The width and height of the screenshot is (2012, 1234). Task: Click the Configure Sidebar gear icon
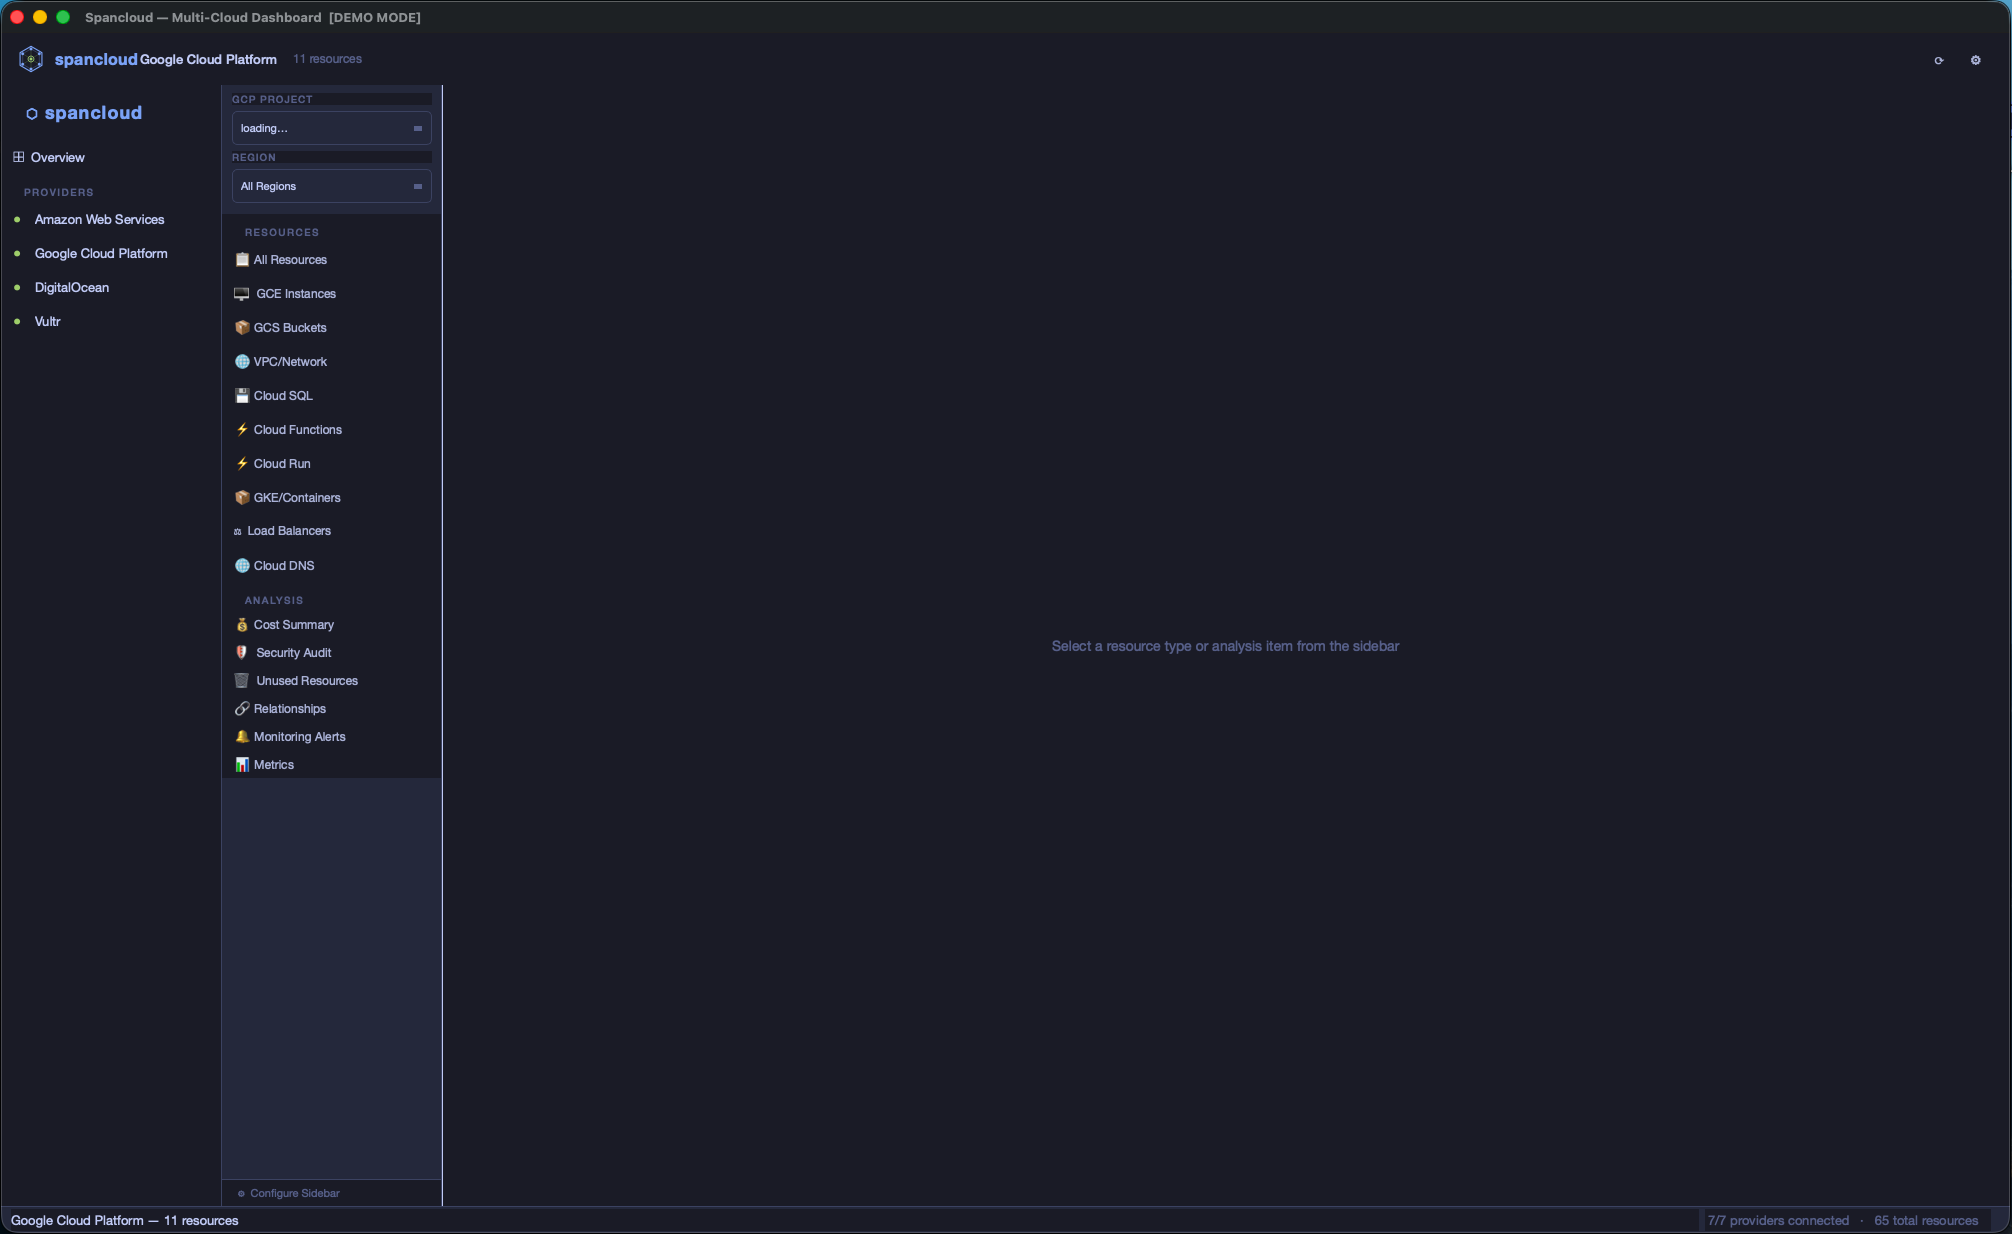coord(241,1194)
